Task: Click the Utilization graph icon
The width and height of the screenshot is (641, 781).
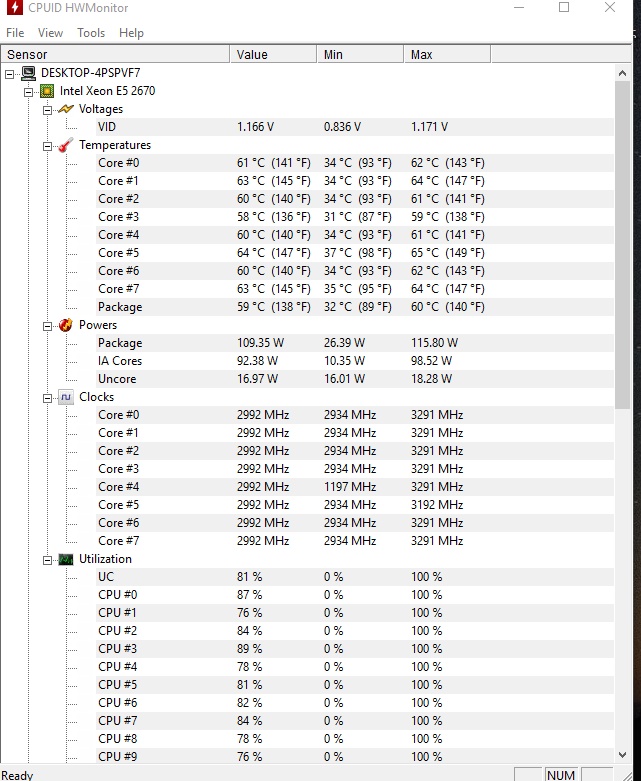Action: 66,559
